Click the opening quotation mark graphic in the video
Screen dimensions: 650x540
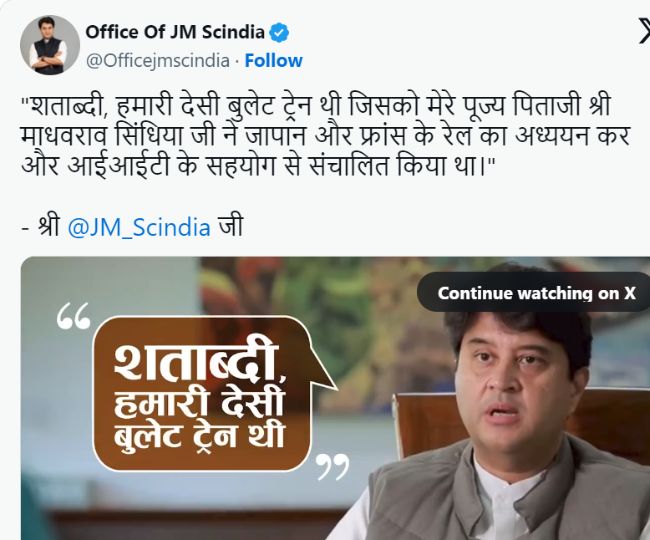tap(73, 316)
